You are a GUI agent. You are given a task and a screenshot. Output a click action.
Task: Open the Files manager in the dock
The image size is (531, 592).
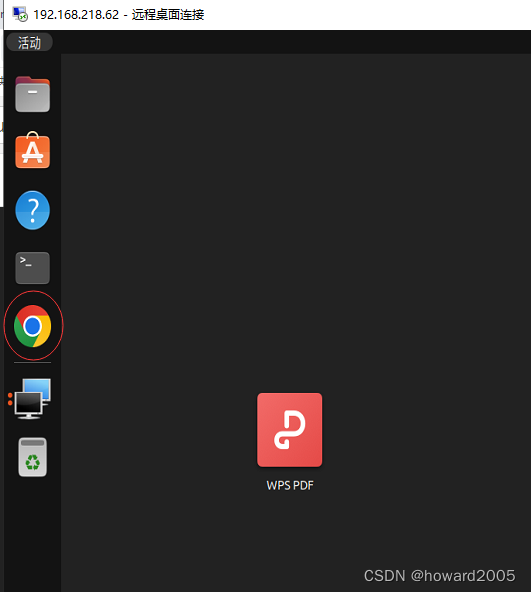[x=32, y=94]
